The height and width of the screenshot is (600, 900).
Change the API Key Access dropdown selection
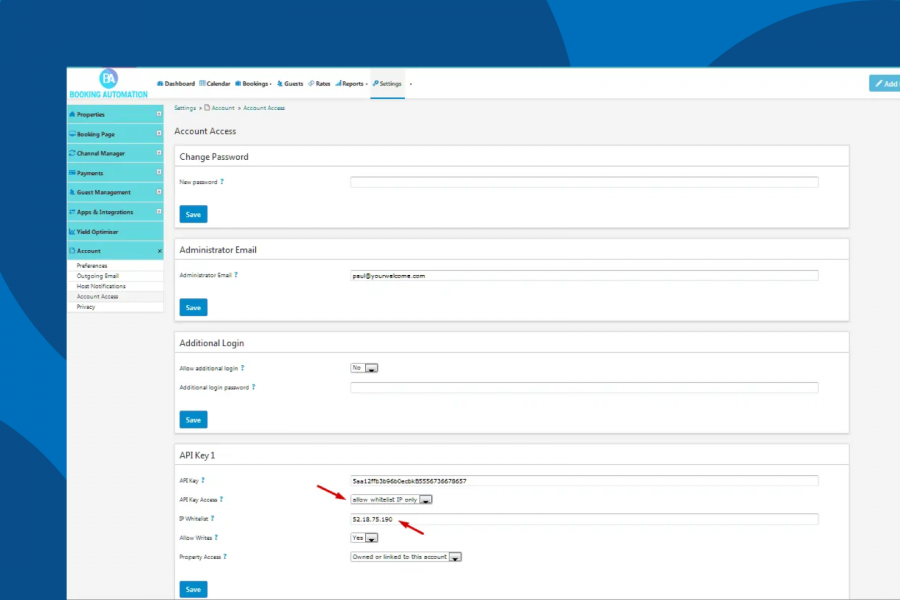(x=390, y=499)
